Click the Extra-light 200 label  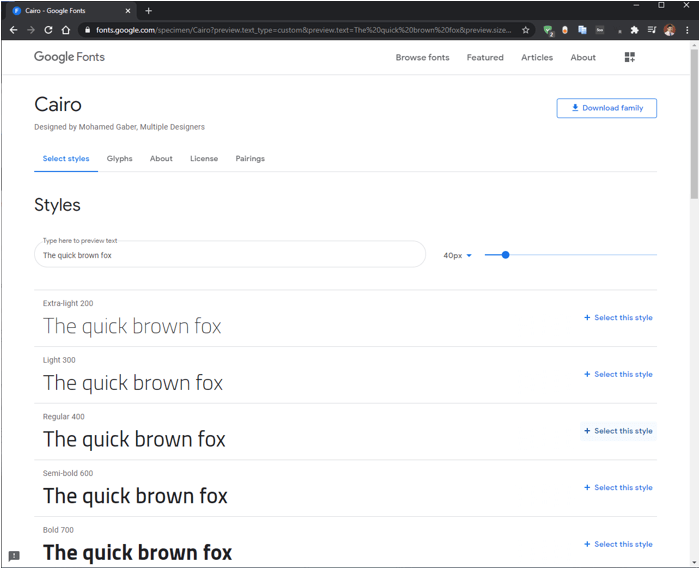tap(68, 303)
